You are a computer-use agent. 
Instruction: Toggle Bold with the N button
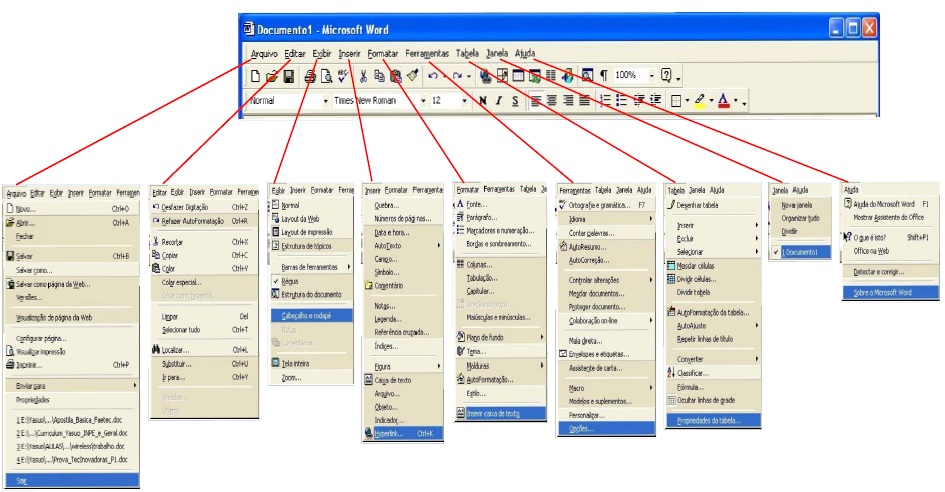482,101
